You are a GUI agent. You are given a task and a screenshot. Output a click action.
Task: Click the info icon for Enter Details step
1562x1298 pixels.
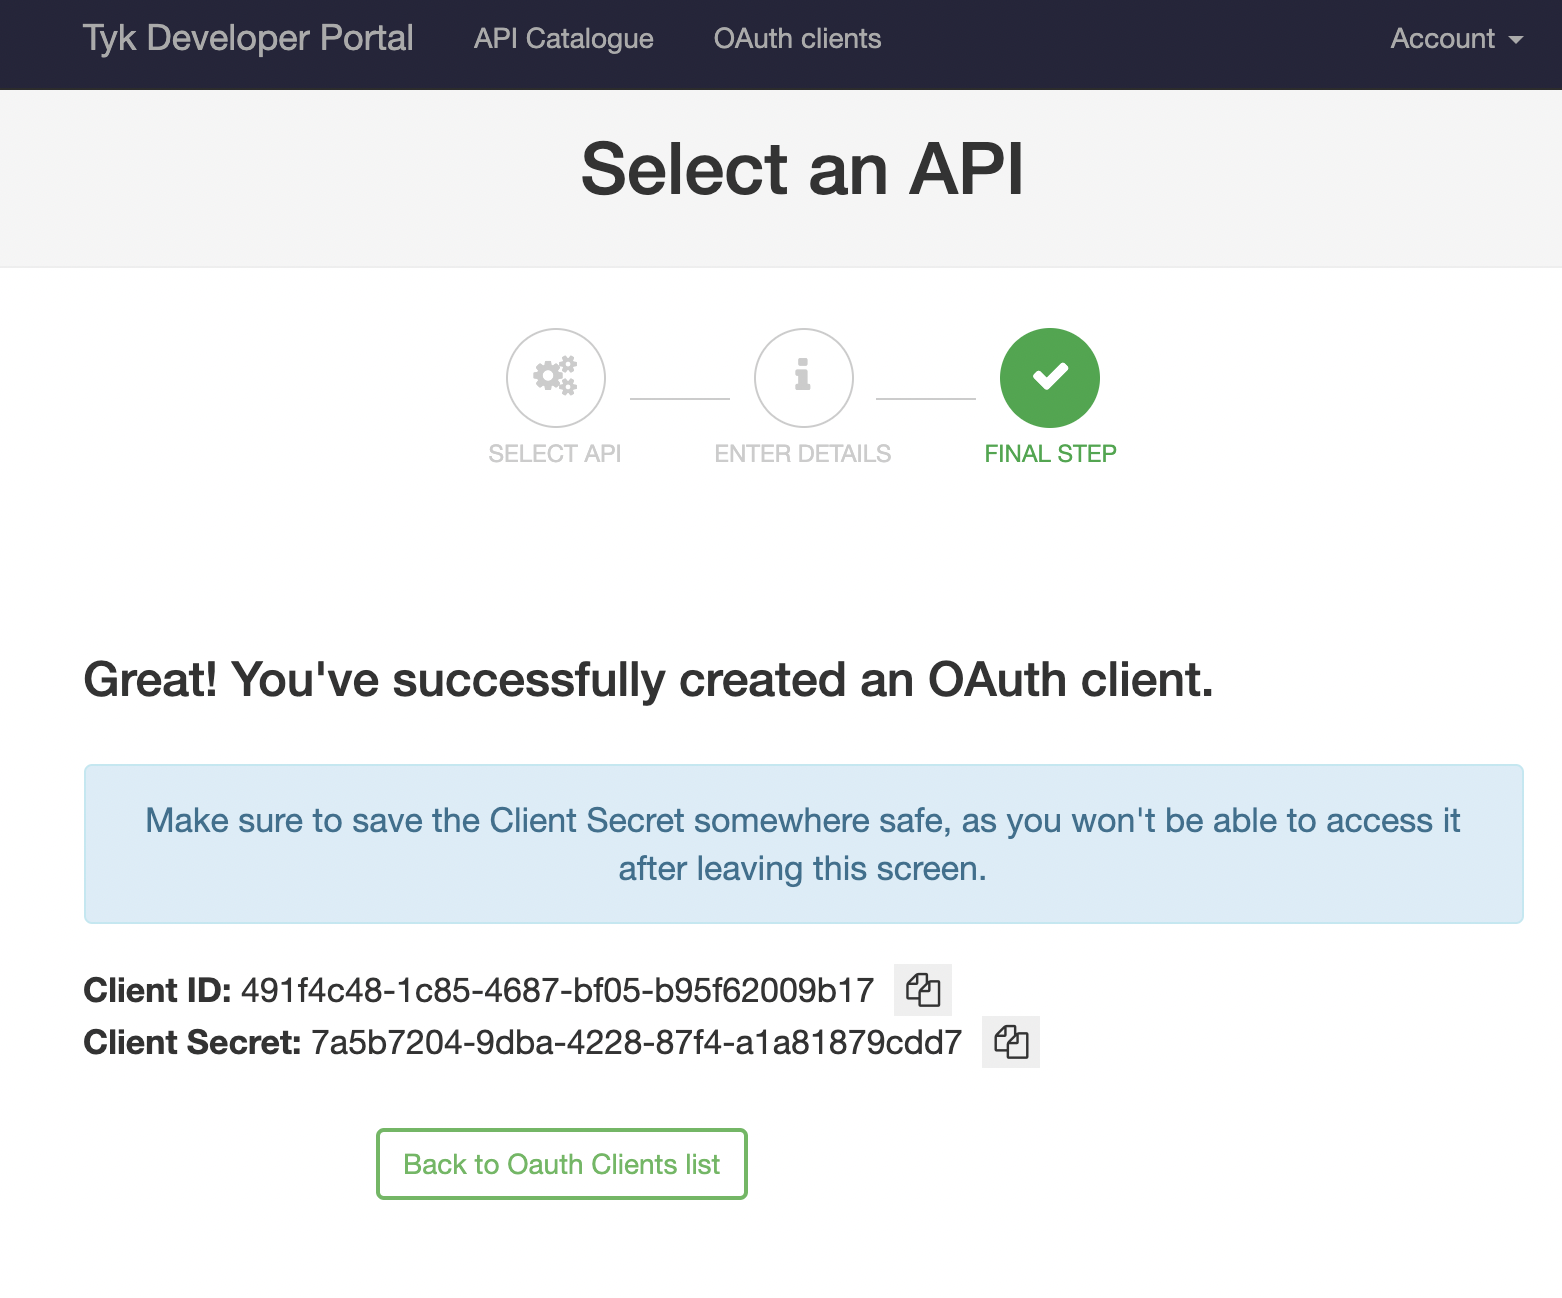(x=803, y=377)
